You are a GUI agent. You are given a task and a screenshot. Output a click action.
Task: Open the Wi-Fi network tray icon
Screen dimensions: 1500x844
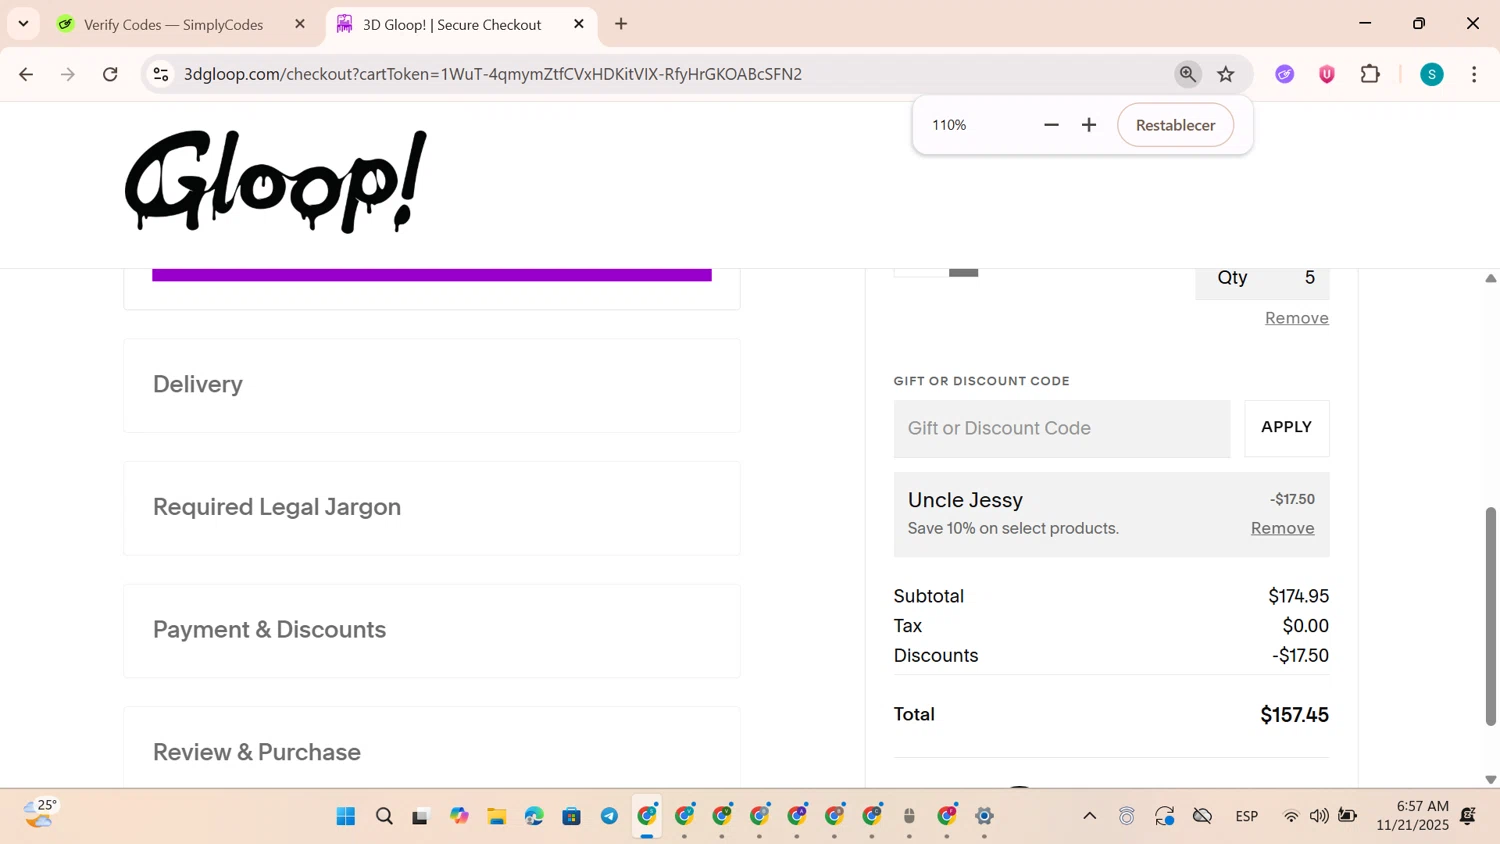pos(1291,817)
